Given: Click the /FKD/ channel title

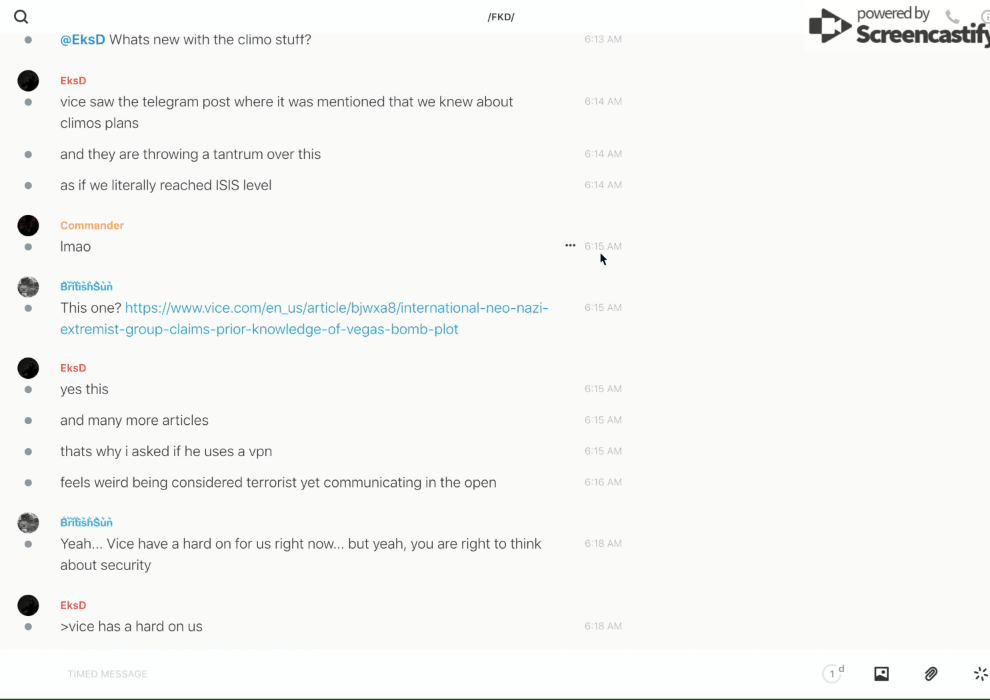Looking at the screenshot, I should click(x=501, y=17).
